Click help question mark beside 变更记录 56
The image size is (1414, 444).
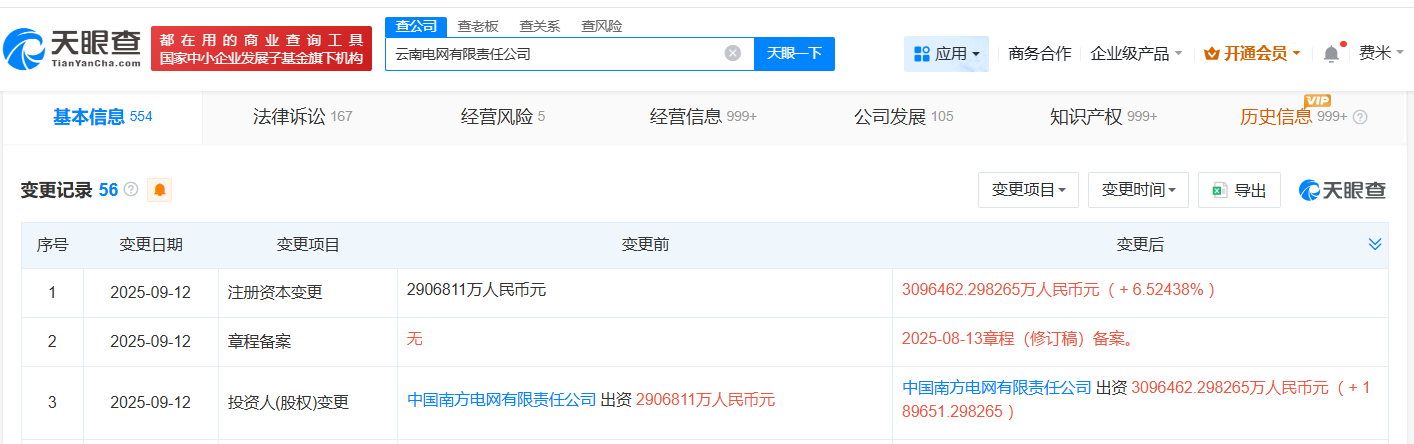click(x=131, y=190)
